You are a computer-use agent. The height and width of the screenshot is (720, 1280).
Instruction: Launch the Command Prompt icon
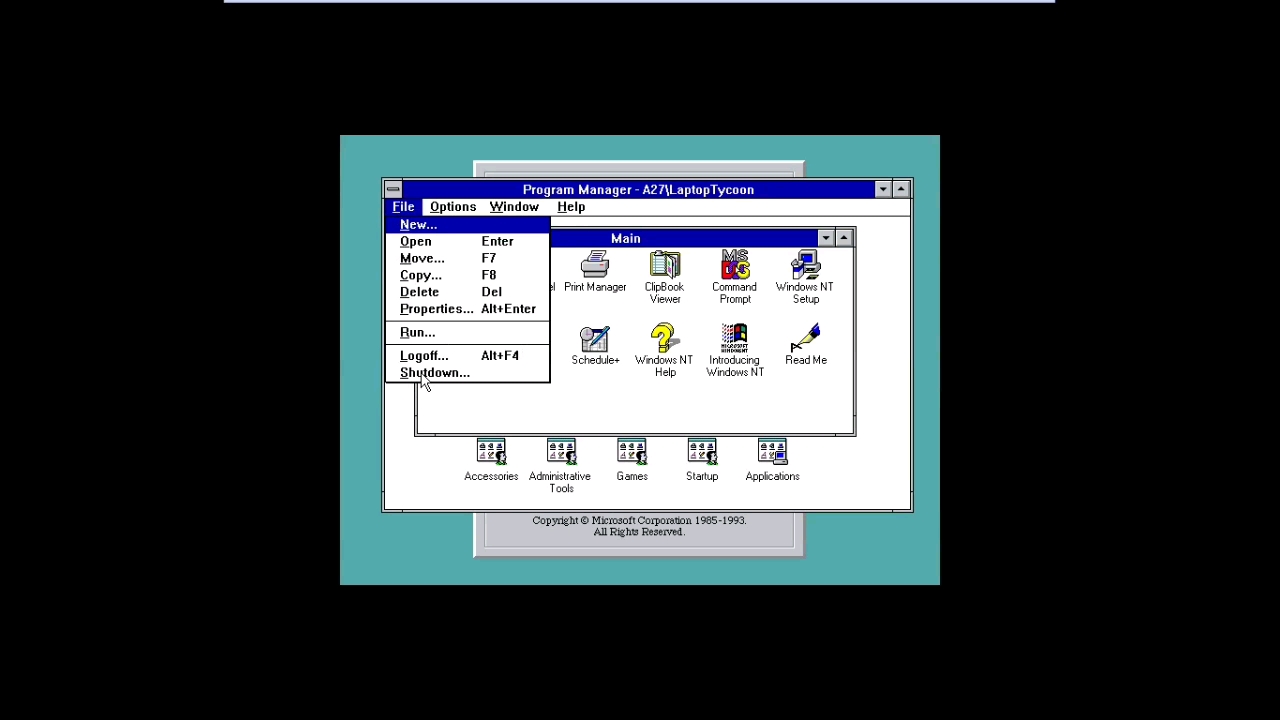735,277
